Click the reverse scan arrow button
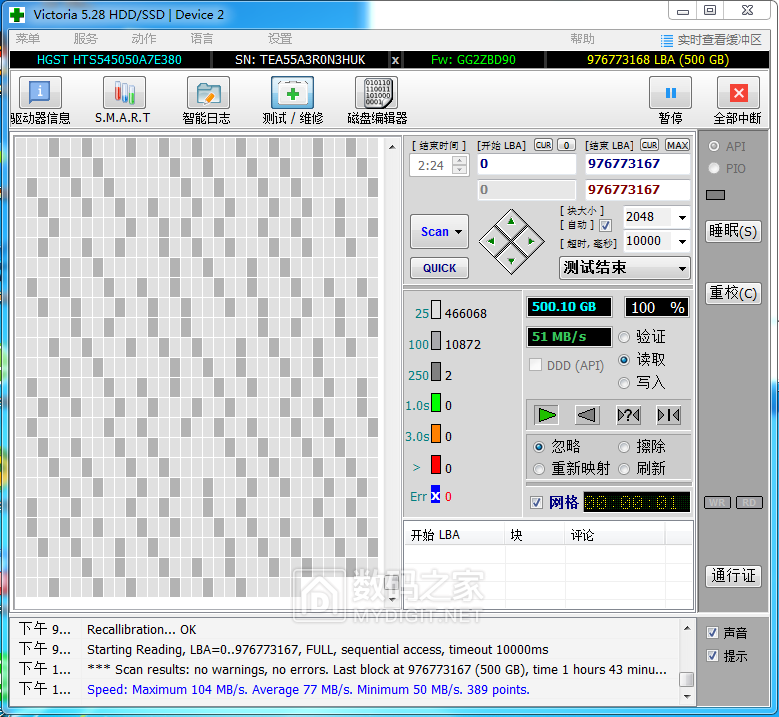The height and width of the screenshot is (717, 779). (587, 415)
